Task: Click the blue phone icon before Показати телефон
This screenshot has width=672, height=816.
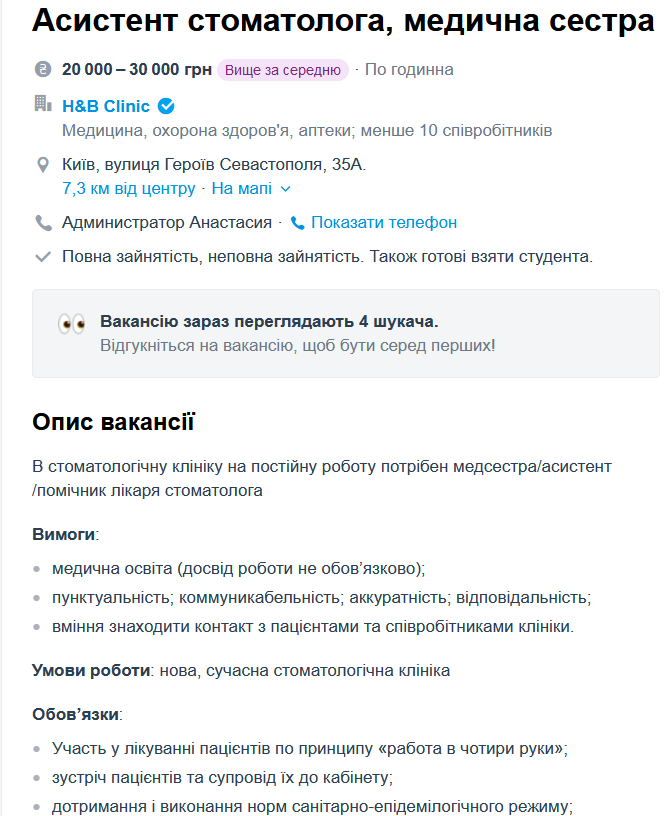Action: [297, 223]
